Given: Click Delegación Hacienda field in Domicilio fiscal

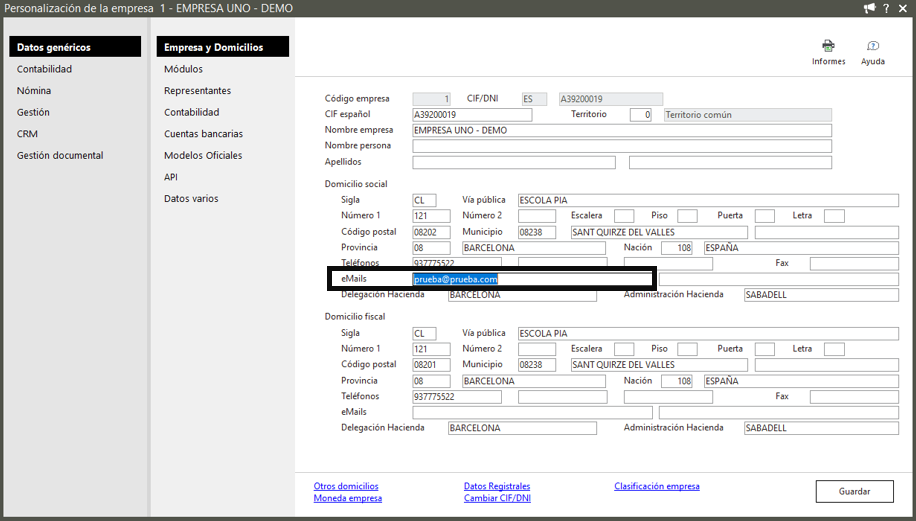Looking at the screenshot, I should 522,428.
